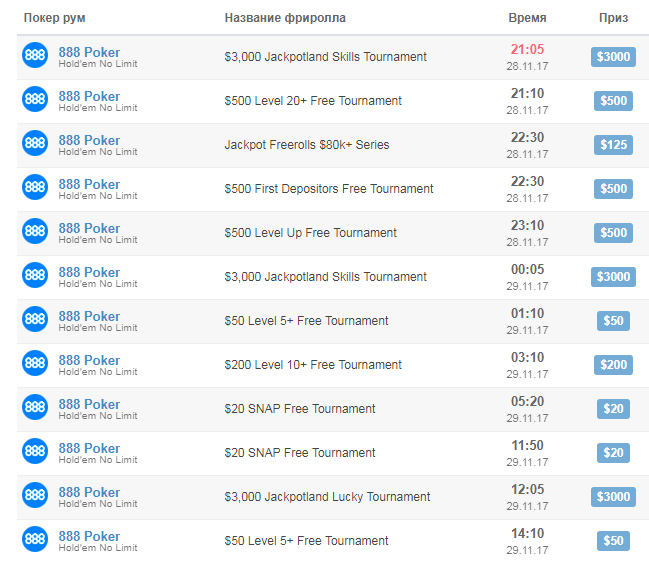Open the 888 logo for $200 Level 10+ tournament

click(35, 365)
